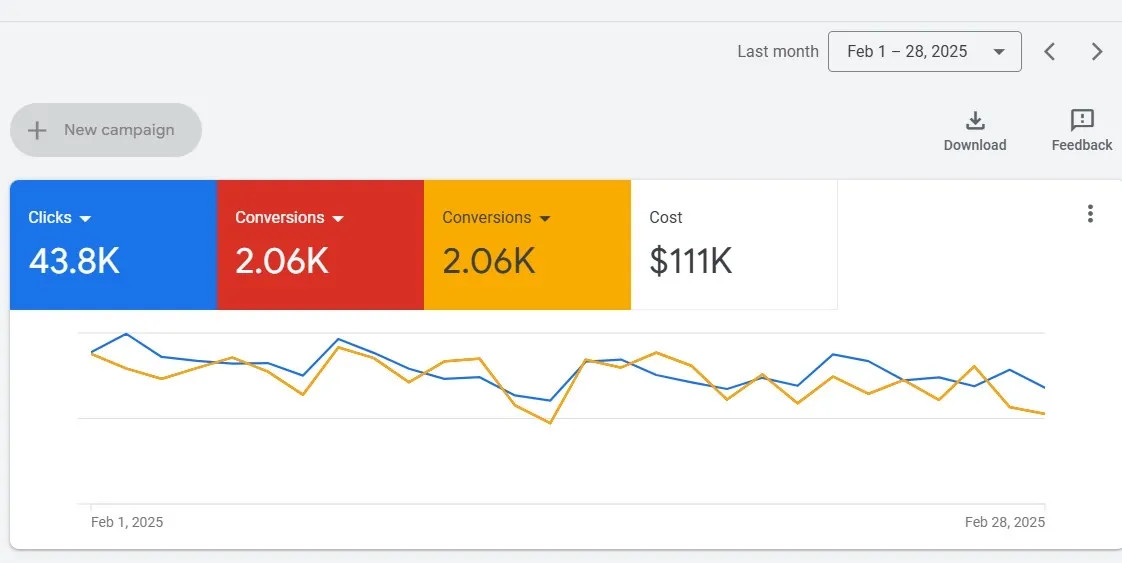Click the 43.8K clicks value
The height and width of the screenshot is (563, 1122).
pyautogui.click(x=74, y=261)
